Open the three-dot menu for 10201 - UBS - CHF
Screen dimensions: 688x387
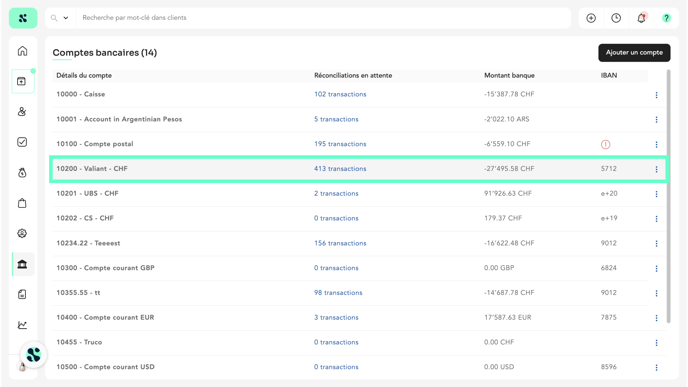656,194
